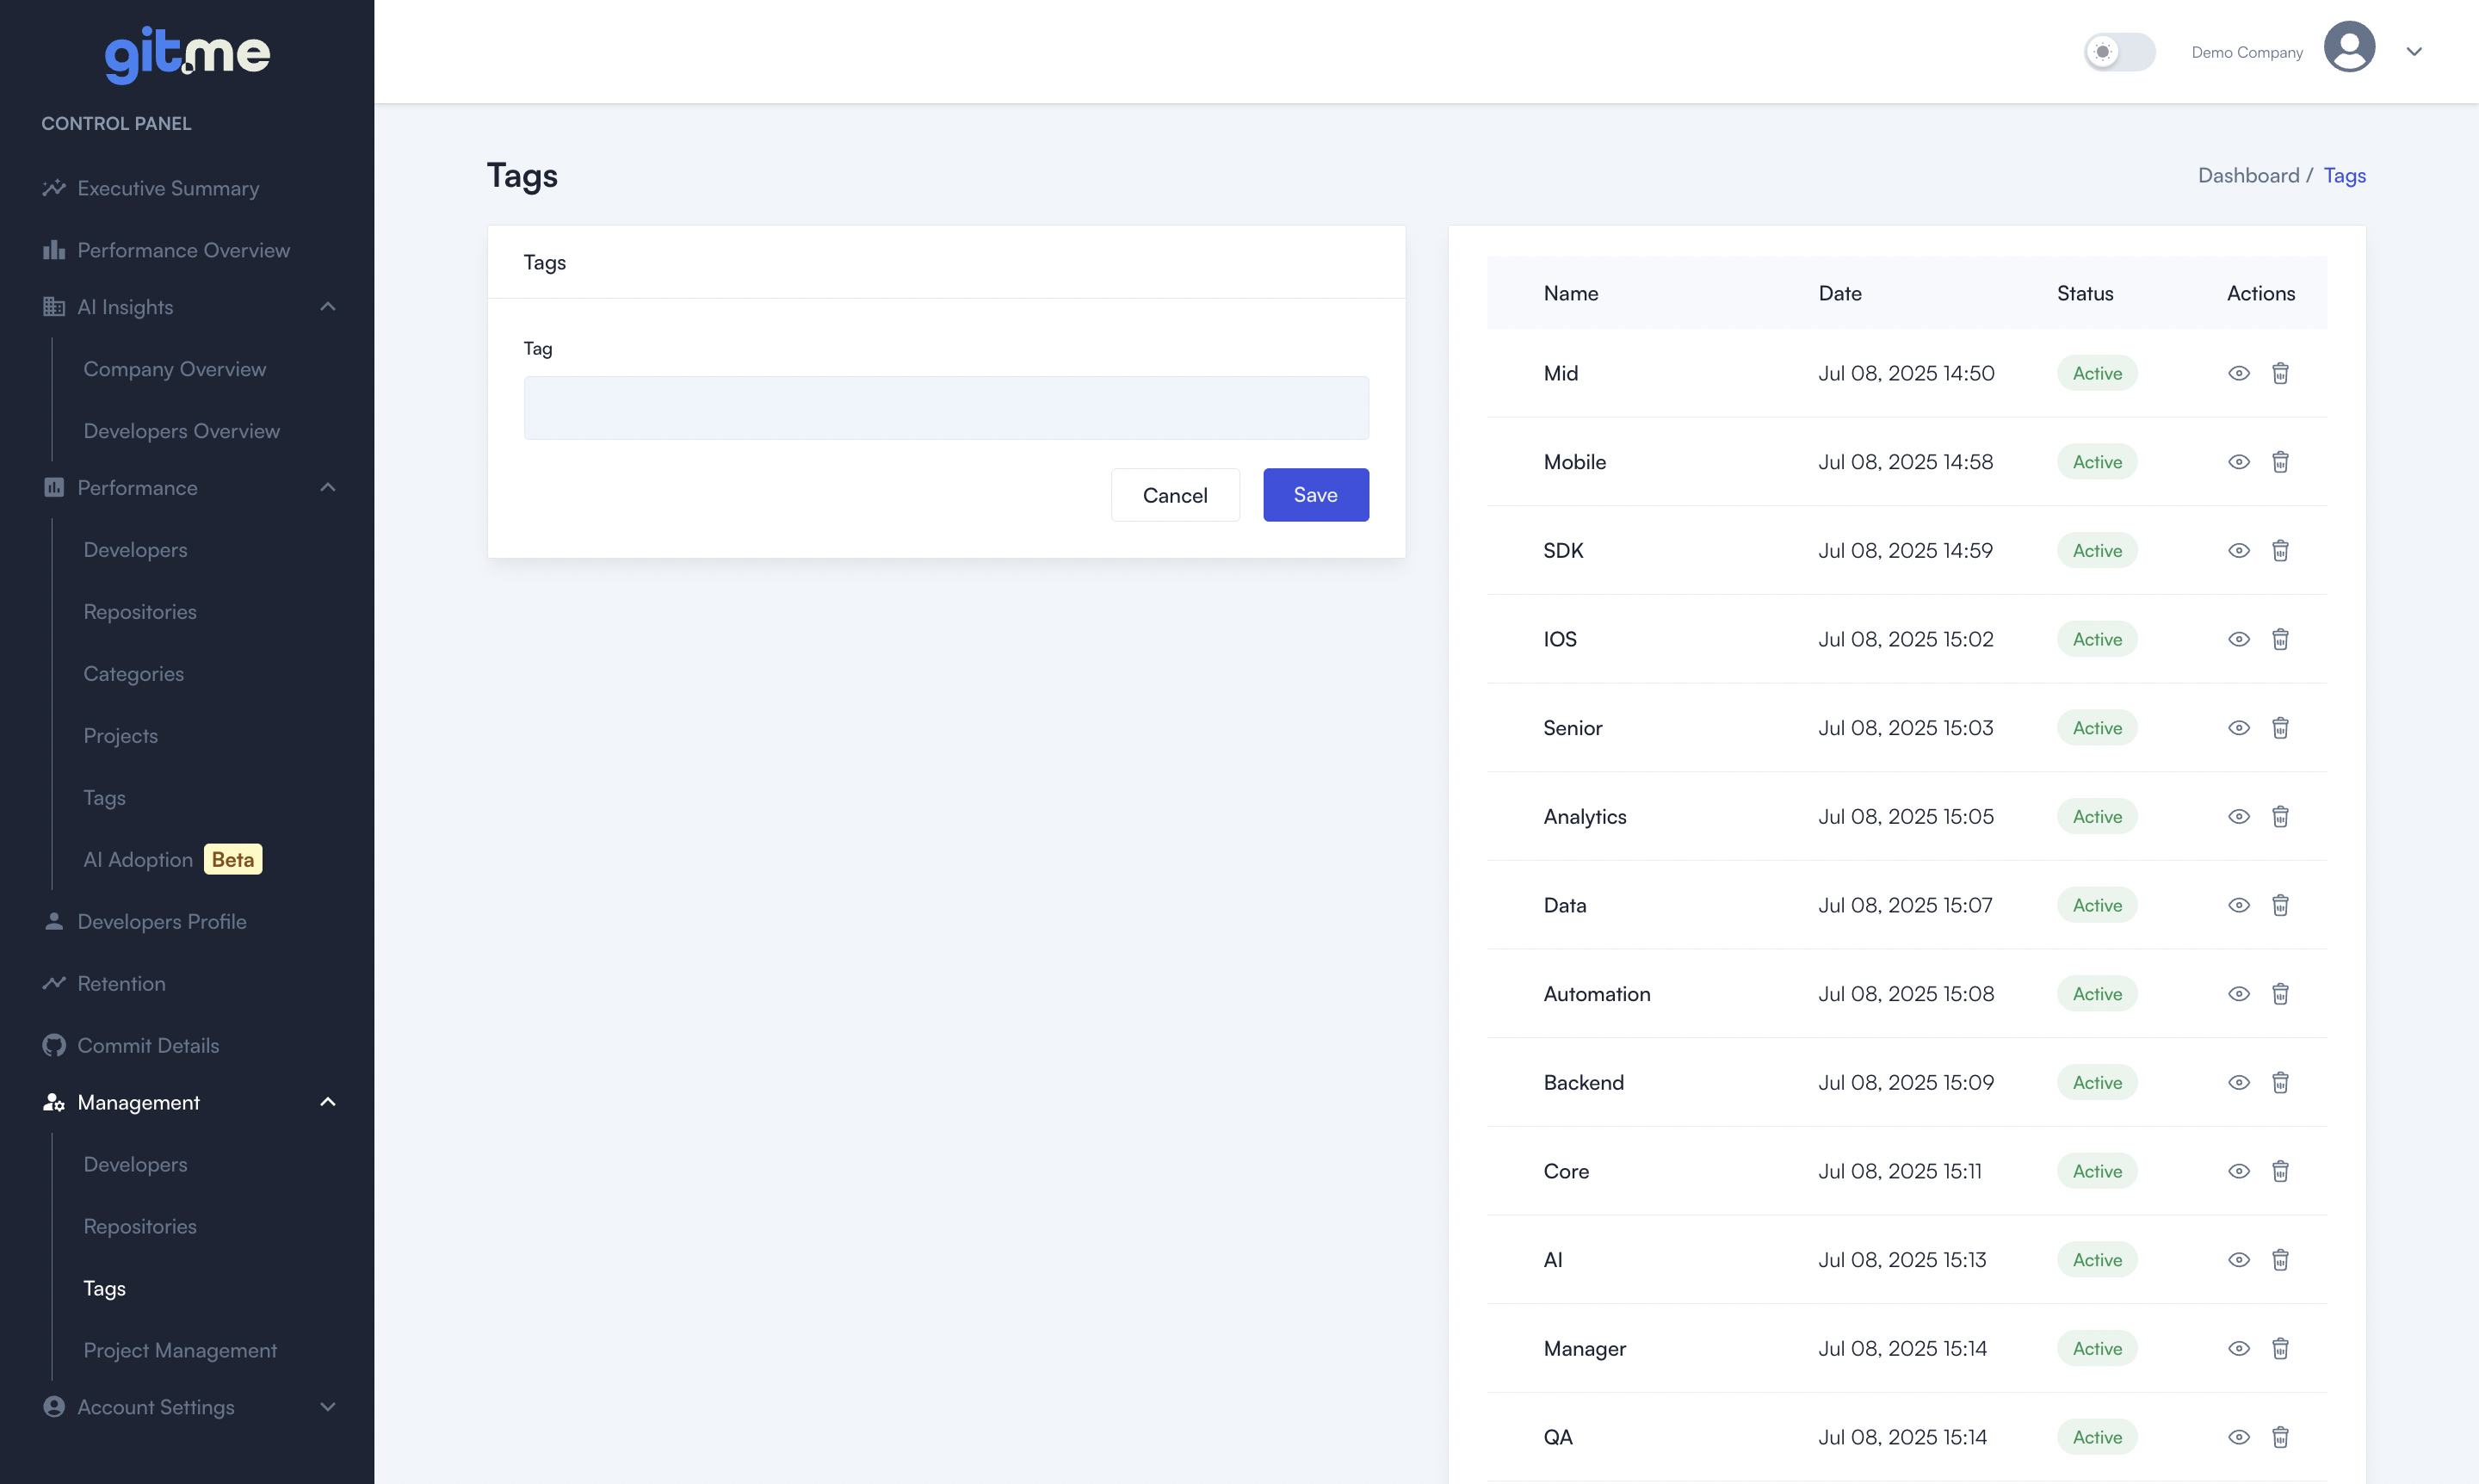This screenshot has height=1484, width=2479.
Task: Open the user account dropdown chevron
Action: pos(2414,52)
